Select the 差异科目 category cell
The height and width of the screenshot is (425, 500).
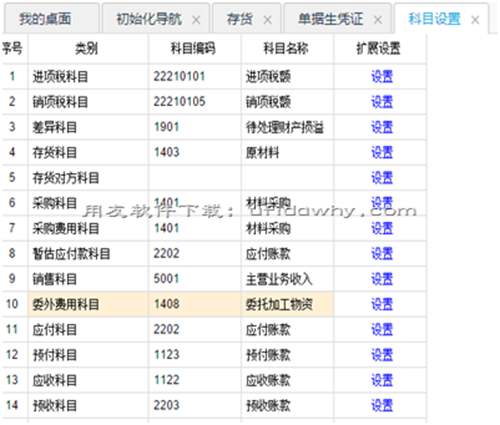point(88,127)
